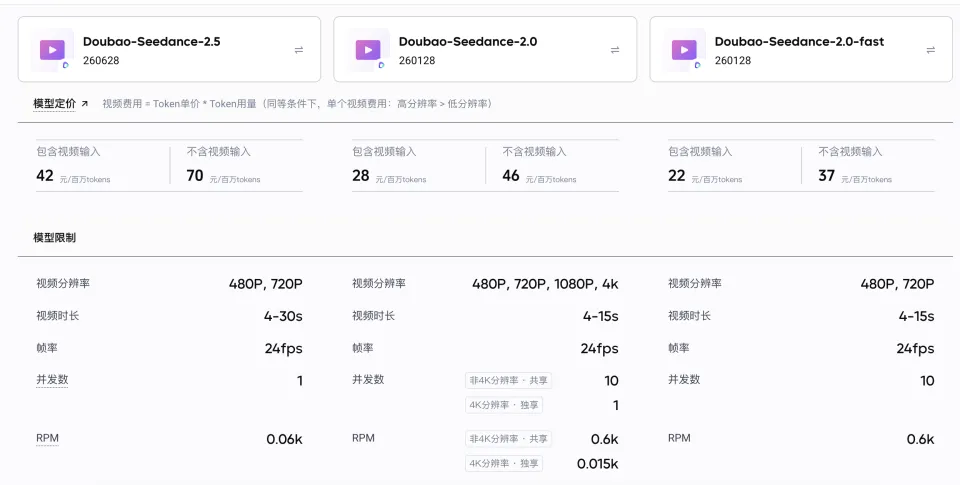
Task: Click resolution value 480P, 720P, 1080P, 4k
Action: click(x=545, y=284)
